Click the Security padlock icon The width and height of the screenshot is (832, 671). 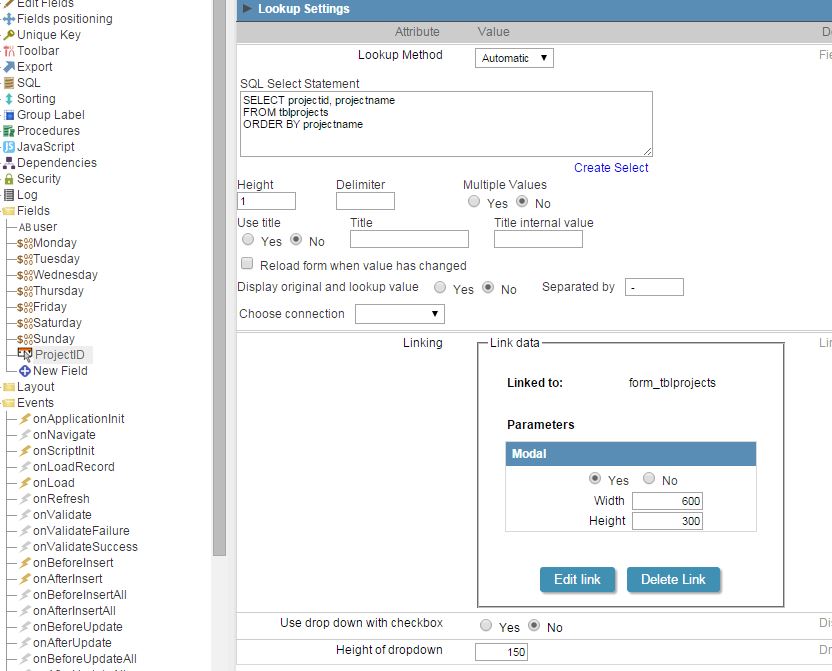[8, 179]
